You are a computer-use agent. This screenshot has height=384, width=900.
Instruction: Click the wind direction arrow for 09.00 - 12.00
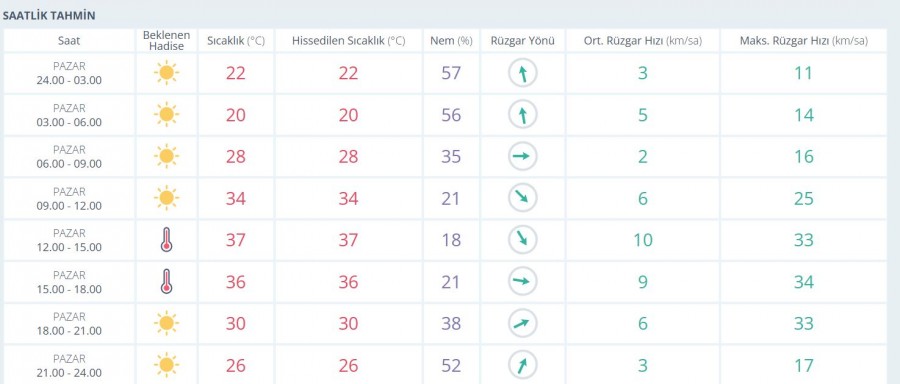pyautogui.click(x=523, y=199)
